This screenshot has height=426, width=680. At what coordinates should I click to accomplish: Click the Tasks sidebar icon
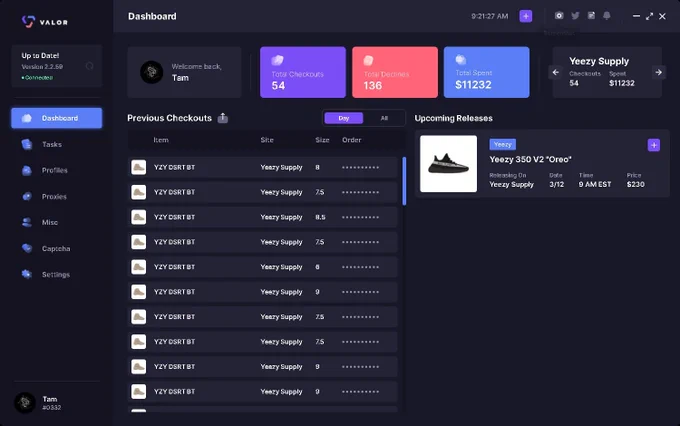27,144
